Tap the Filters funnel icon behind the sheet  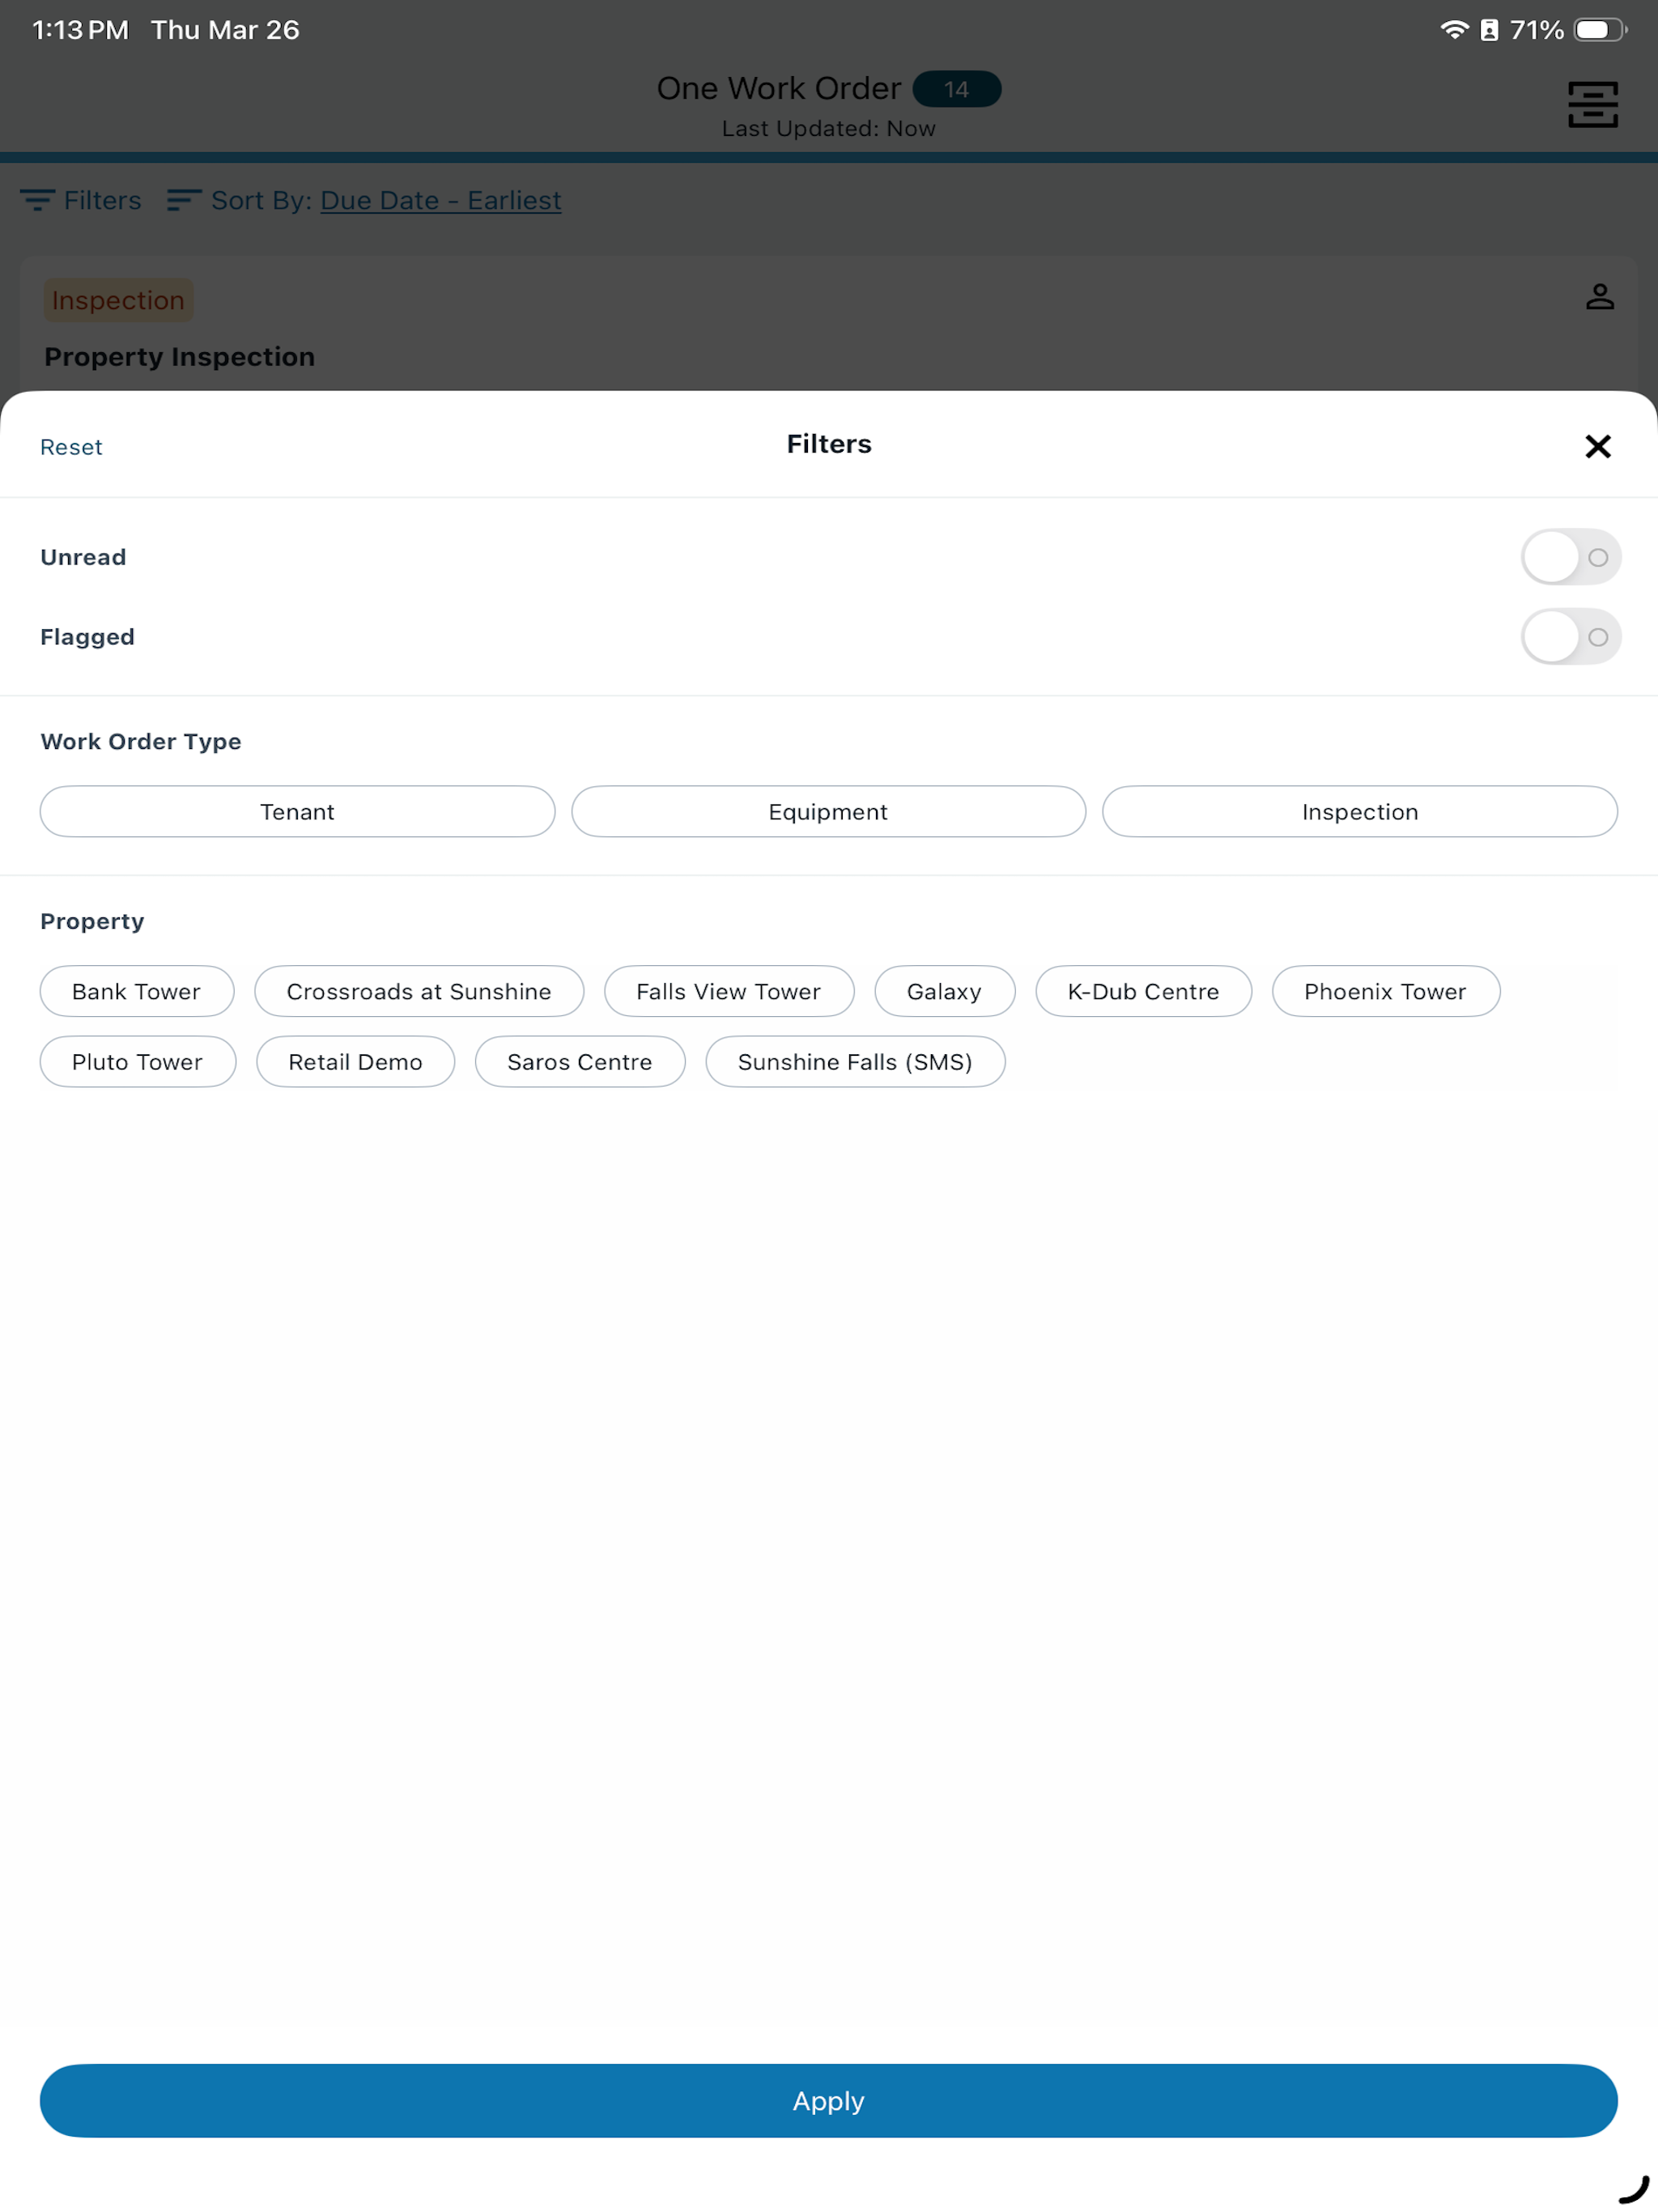tap(38, 200)
